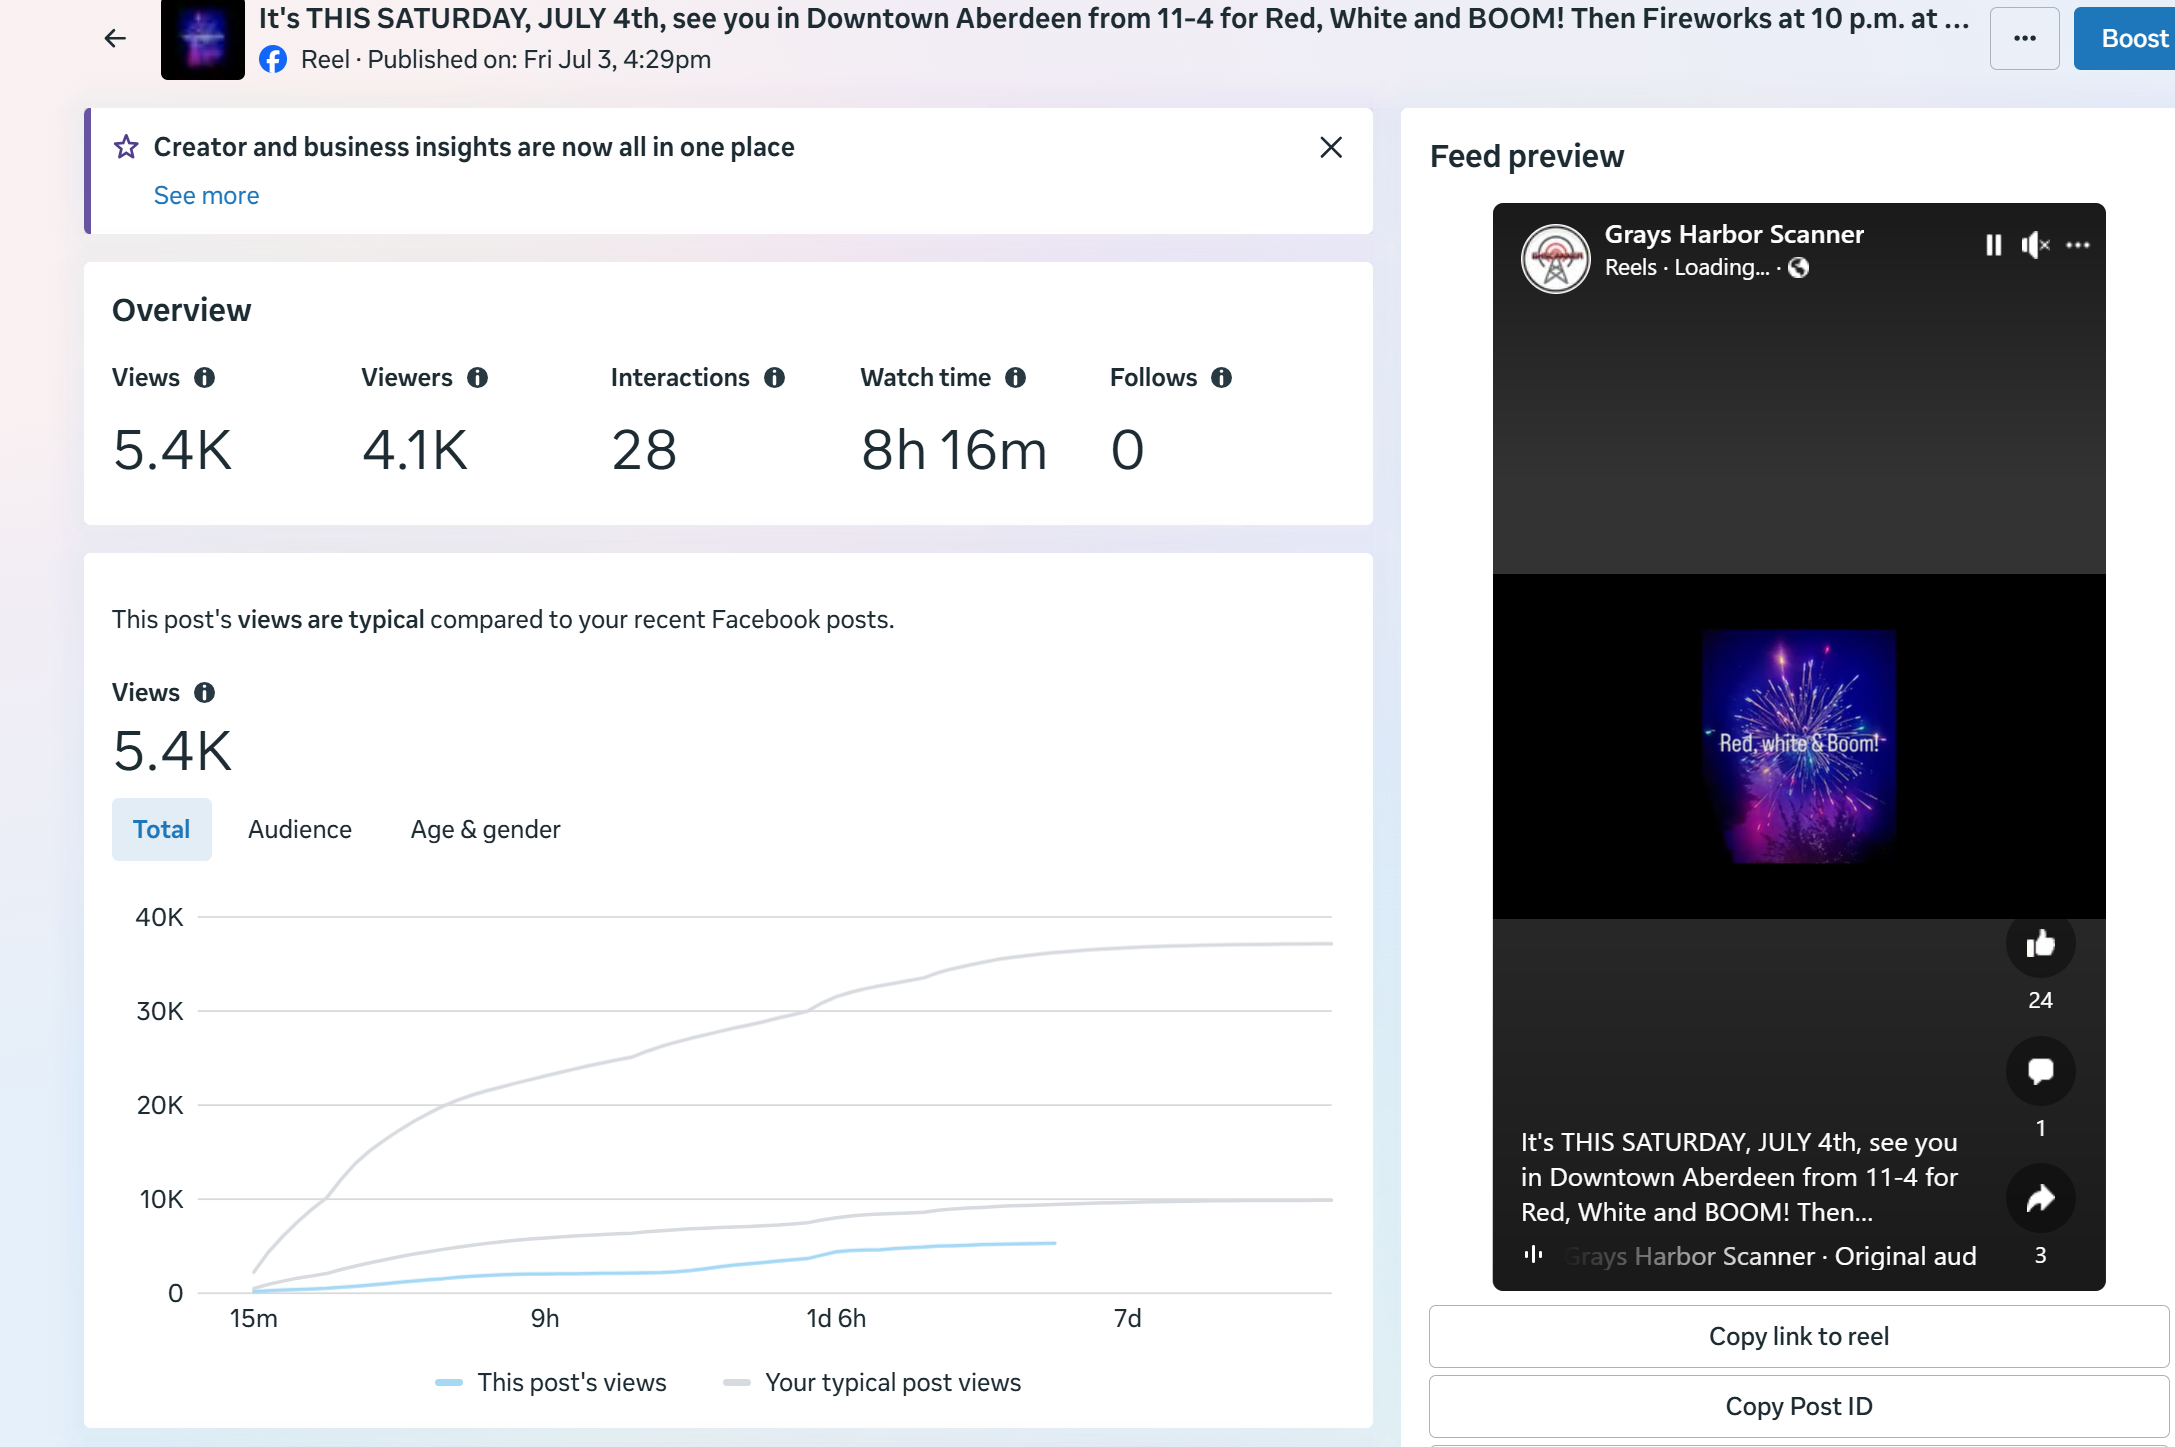Screen dimensions: 2175x1447
Task: Open the See more link
Action: pos(206,195)
